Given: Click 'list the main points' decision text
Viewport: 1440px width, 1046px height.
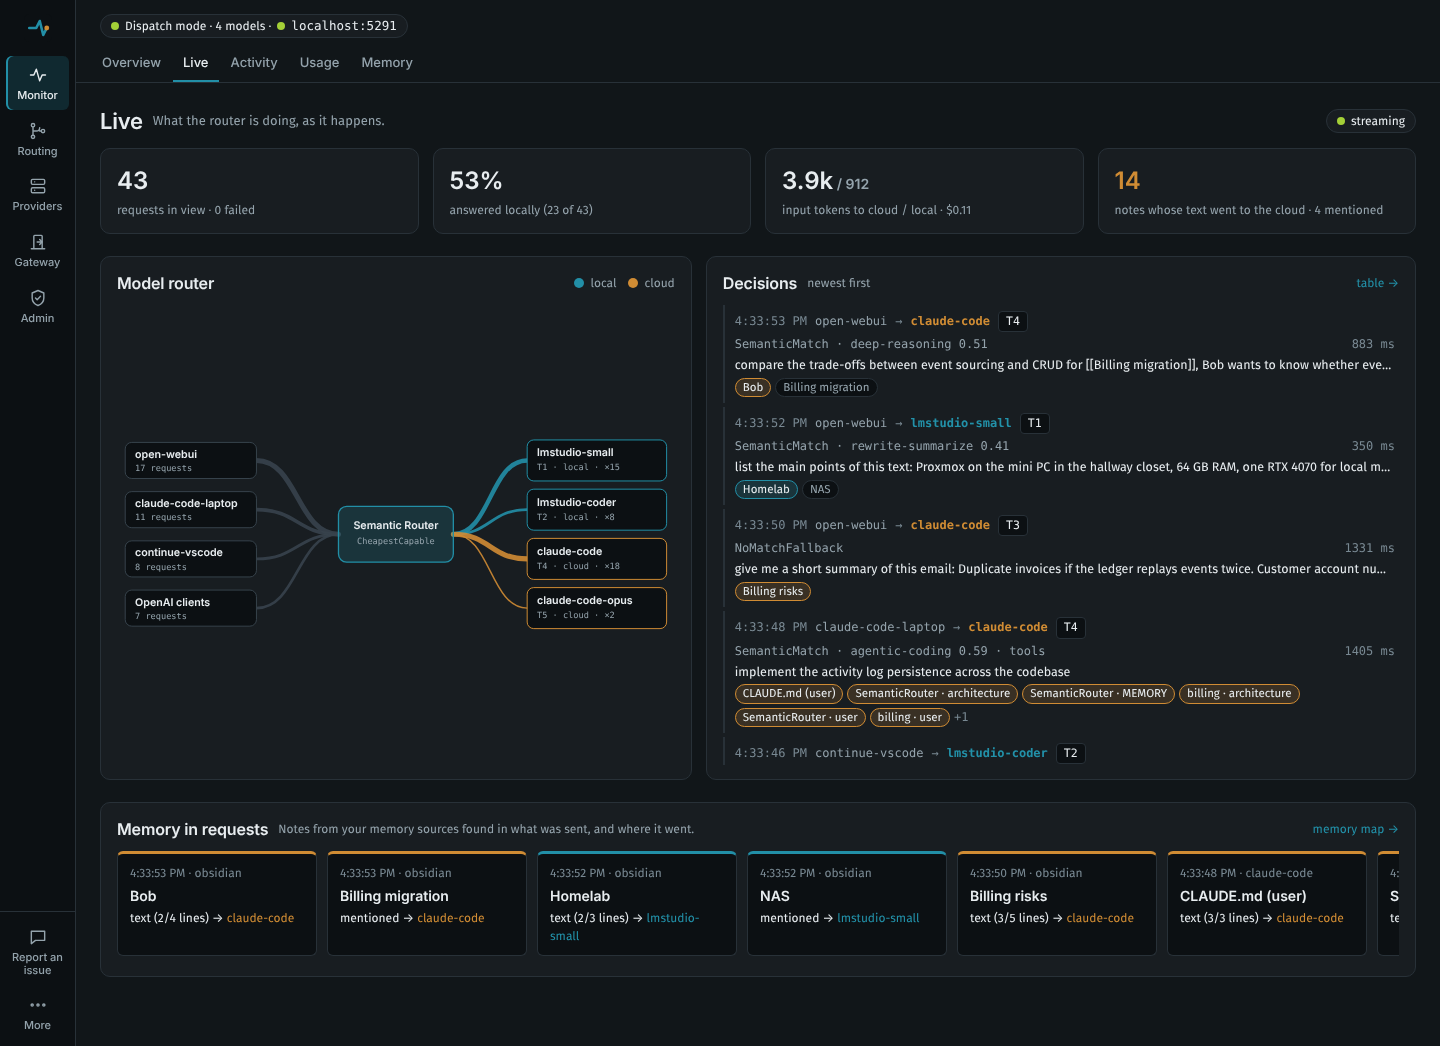Looking at the screenshot, I should tap(1063, 467).
